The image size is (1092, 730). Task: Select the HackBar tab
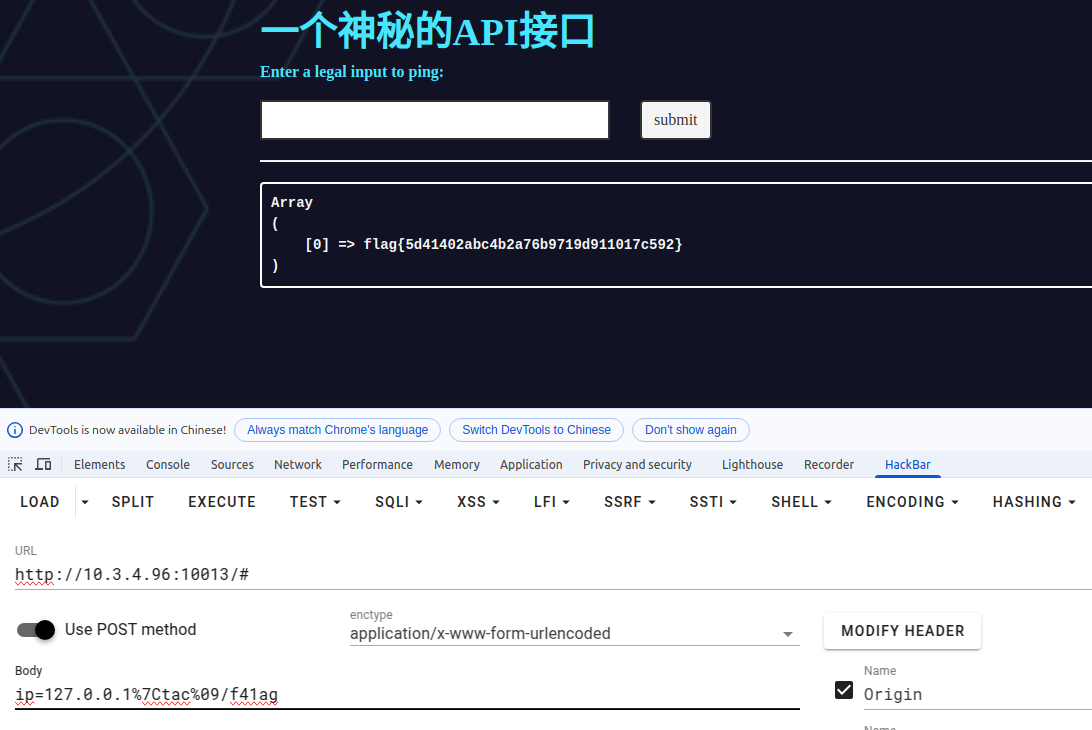click(x=908, y=465)
